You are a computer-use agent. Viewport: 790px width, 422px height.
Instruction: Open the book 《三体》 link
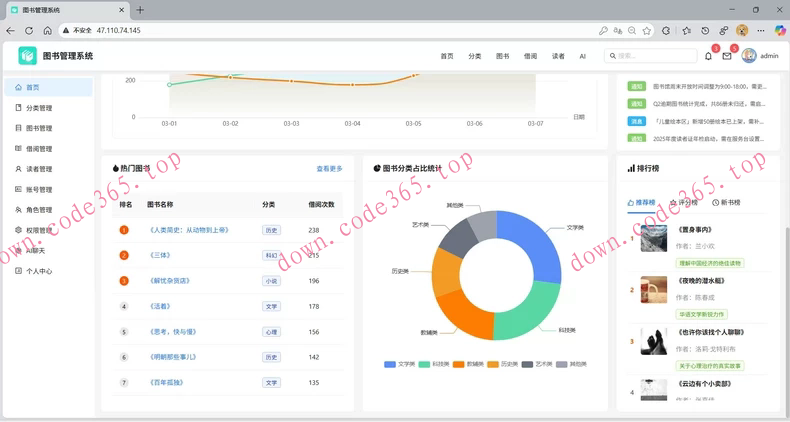[162, 255]
